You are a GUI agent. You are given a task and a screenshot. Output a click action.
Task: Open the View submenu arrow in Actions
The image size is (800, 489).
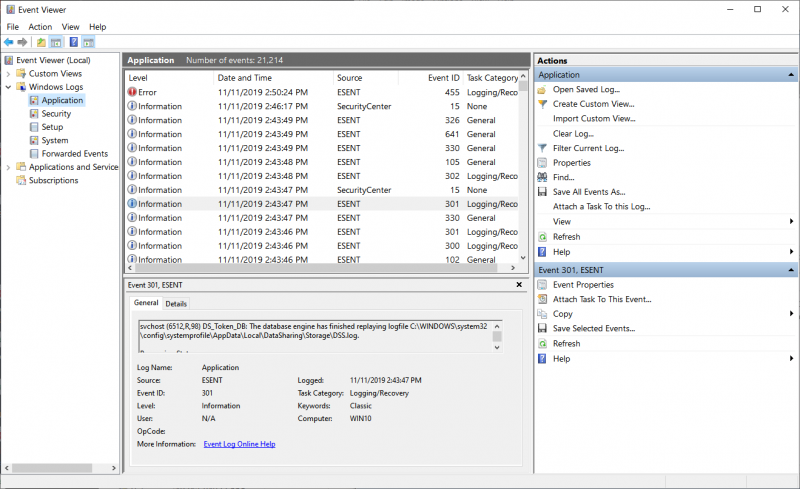pos(791,222)
